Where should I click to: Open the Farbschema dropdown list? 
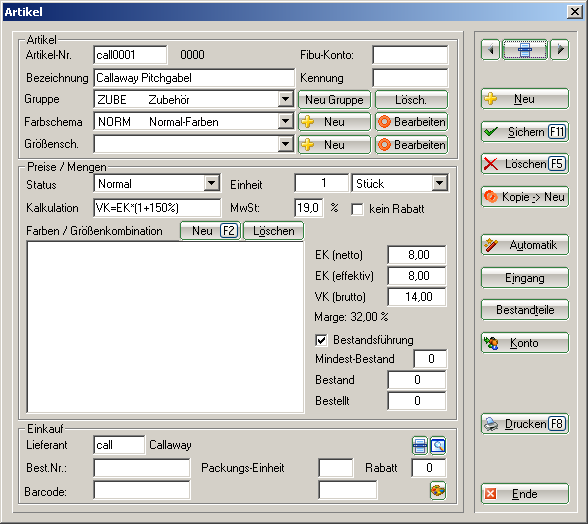point(286,122)
